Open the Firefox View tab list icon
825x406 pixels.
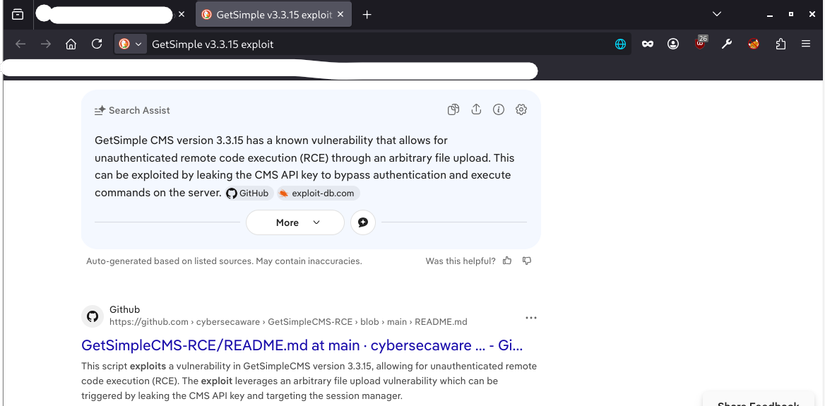coord(17,14)
